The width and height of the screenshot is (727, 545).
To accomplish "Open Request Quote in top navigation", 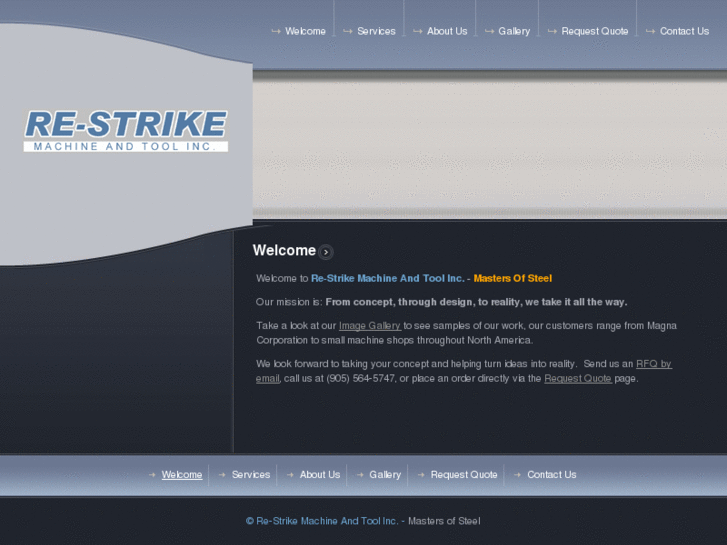I will (594, 31).
